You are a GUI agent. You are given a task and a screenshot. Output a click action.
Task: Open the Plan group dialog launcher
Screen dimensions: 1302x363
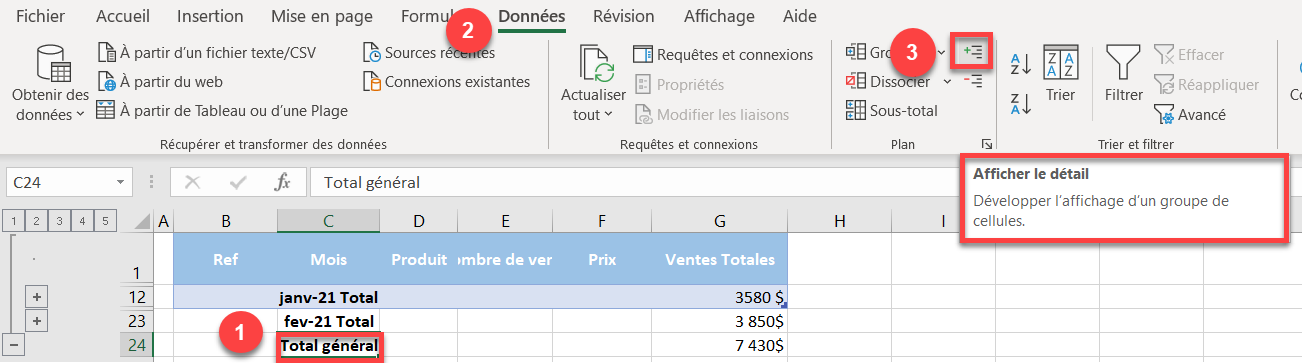click(x=987, y=144)
